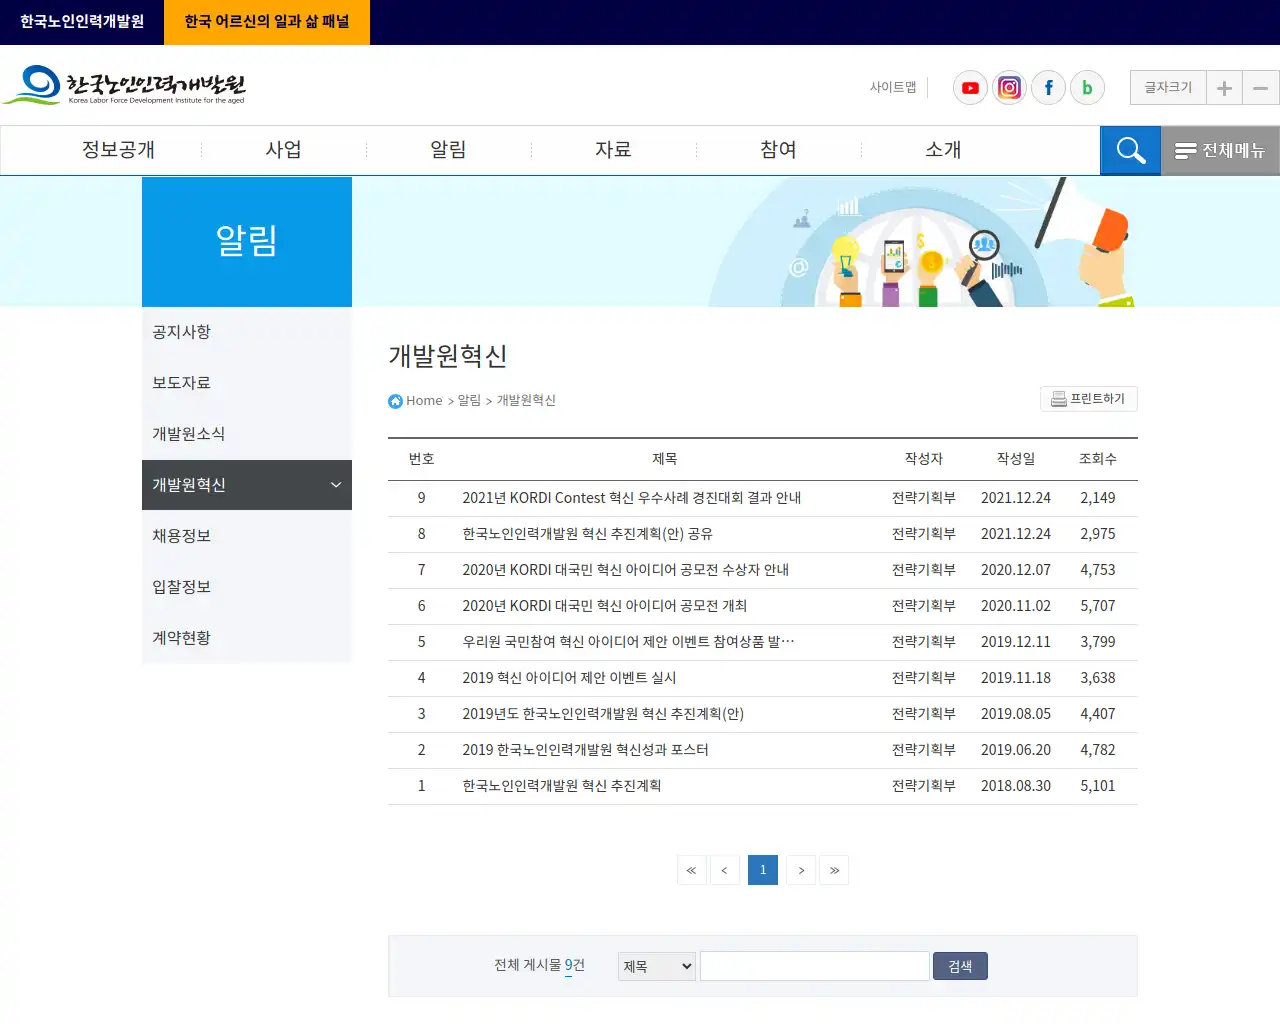Open the 참여 main menu
The height and width of the screenshot is (1024, 1280).
click(778, 150)
